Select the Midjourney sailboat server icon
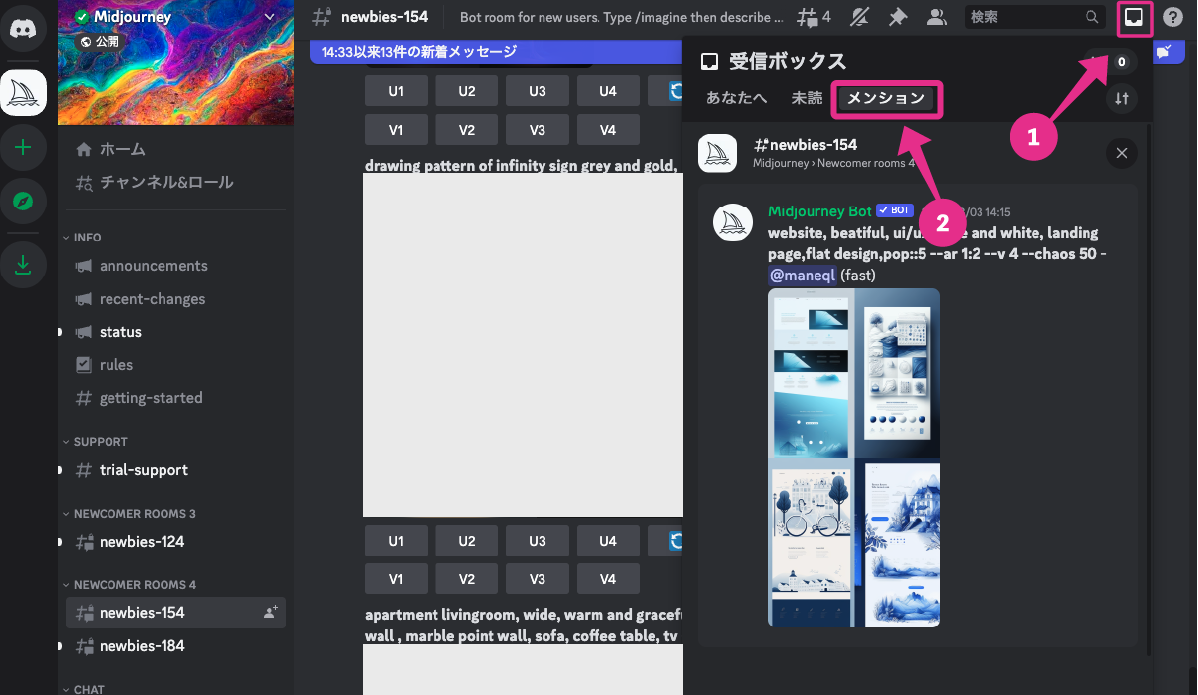1198x695 pixels. [23, 92]
